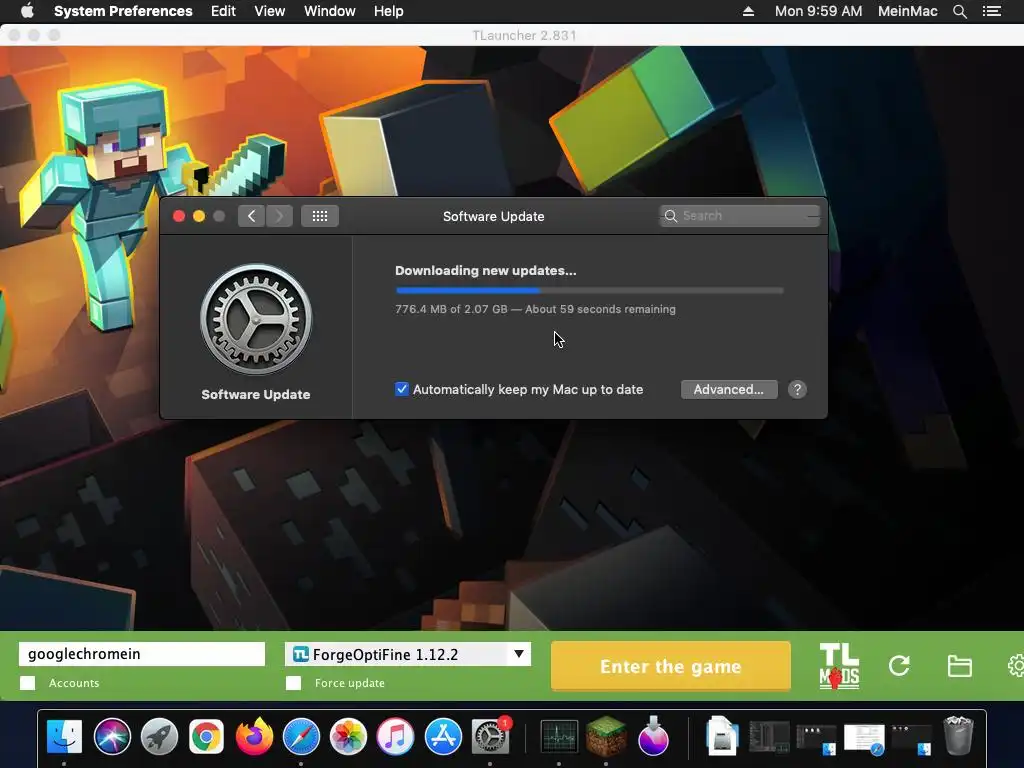
Task: Open Launchpad rocket icon in dock
Action: pyautogui.click(x=159, y=737)
